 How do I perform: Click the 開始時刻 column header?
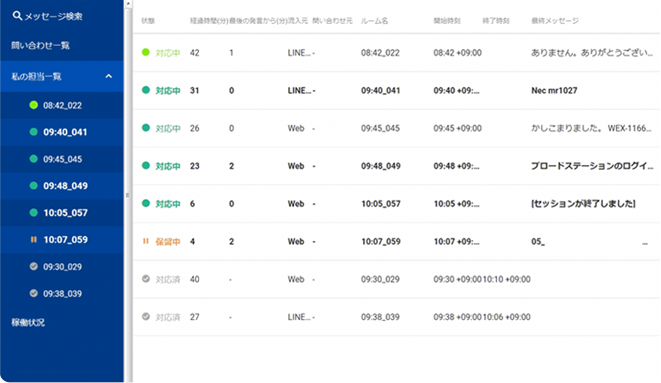447,21
